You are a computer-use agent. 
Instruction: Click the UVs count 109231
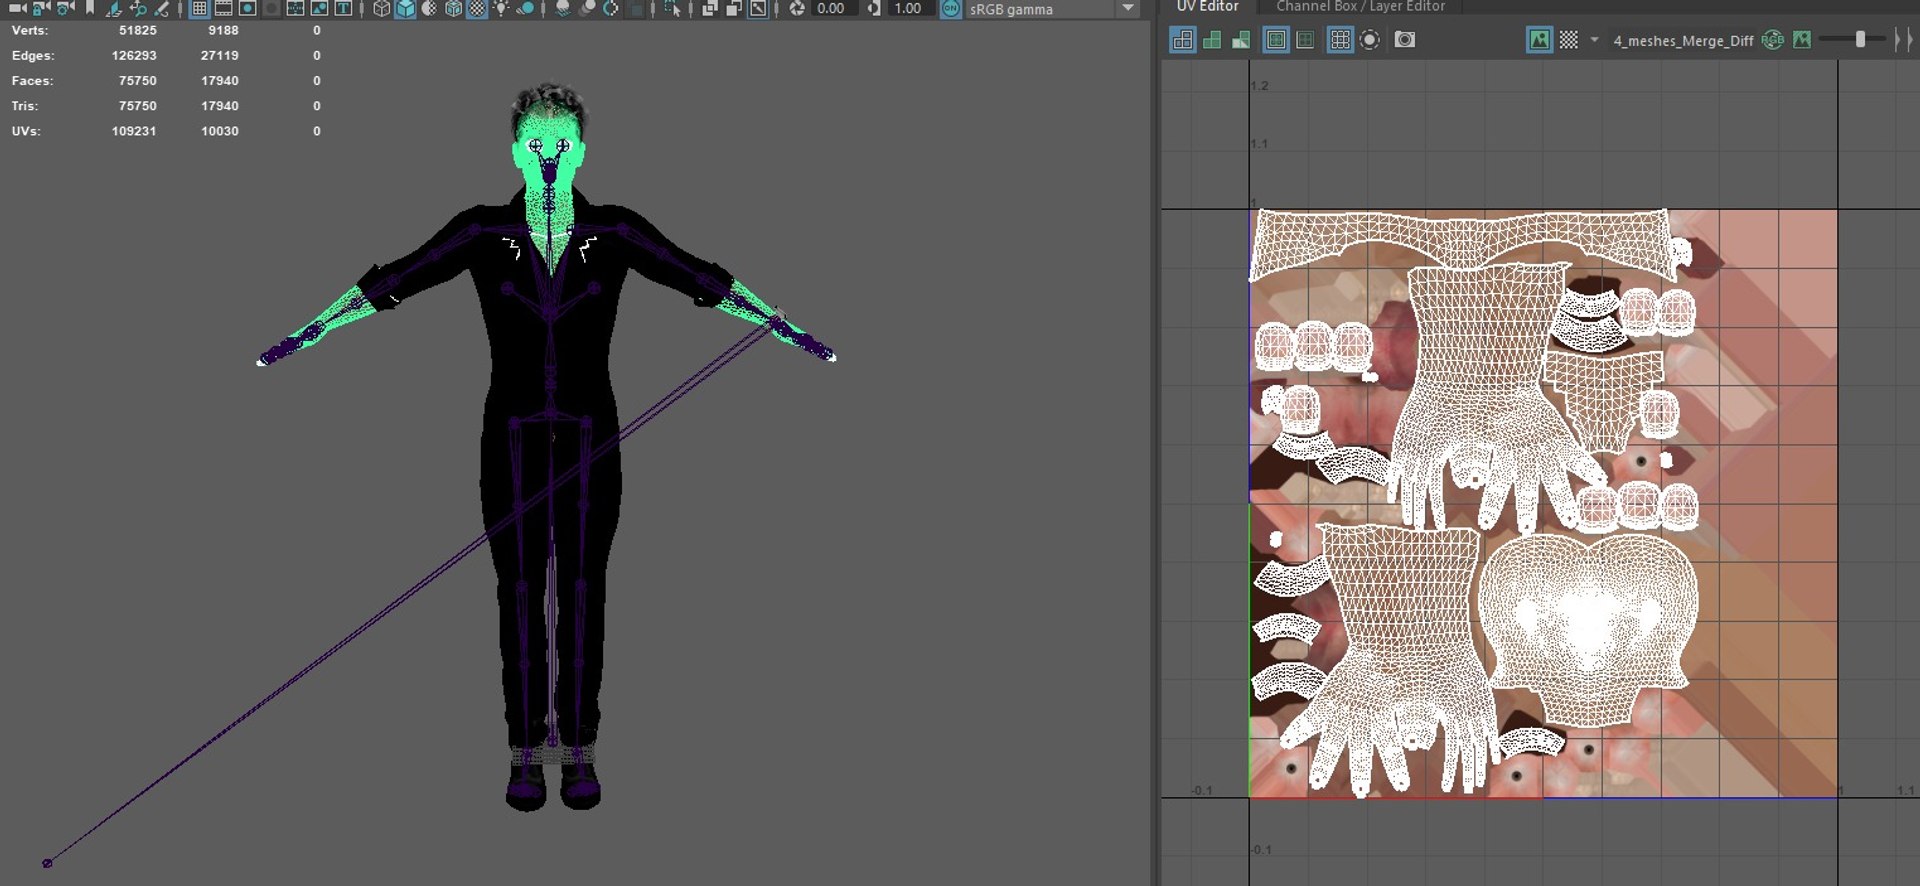[x=134, y=131]
